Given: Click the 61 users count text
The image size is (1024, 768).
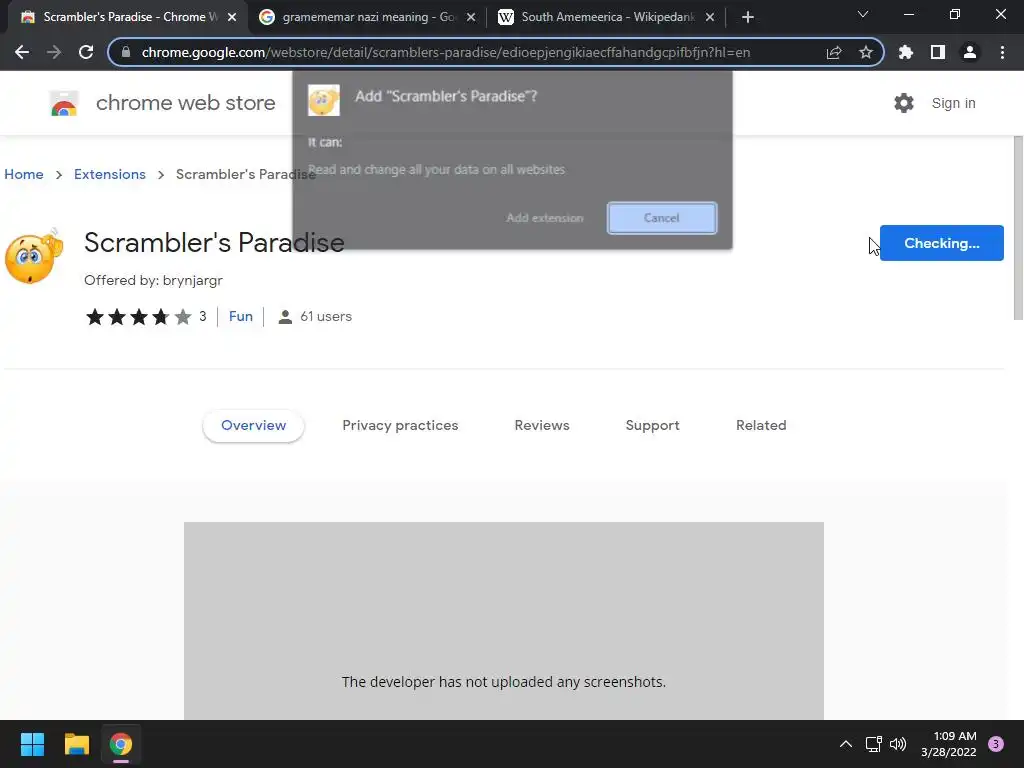Looking at the screenshot, I should tap(325, 317).
